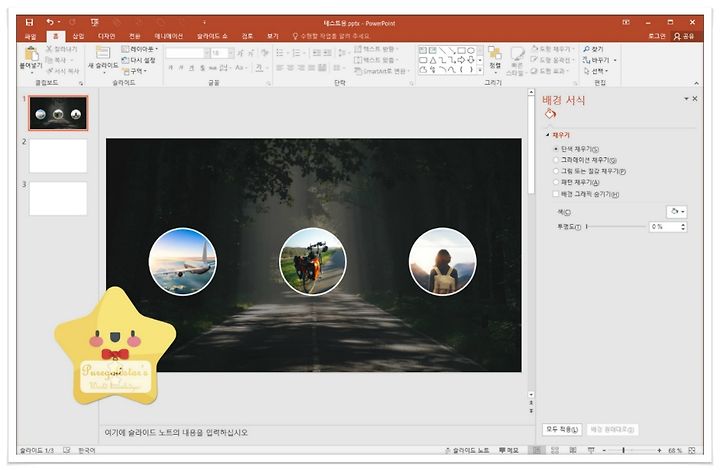The image size is (720, 470).
Task: Select slide 2 thumbnail
Action: [x=58, y=156]
